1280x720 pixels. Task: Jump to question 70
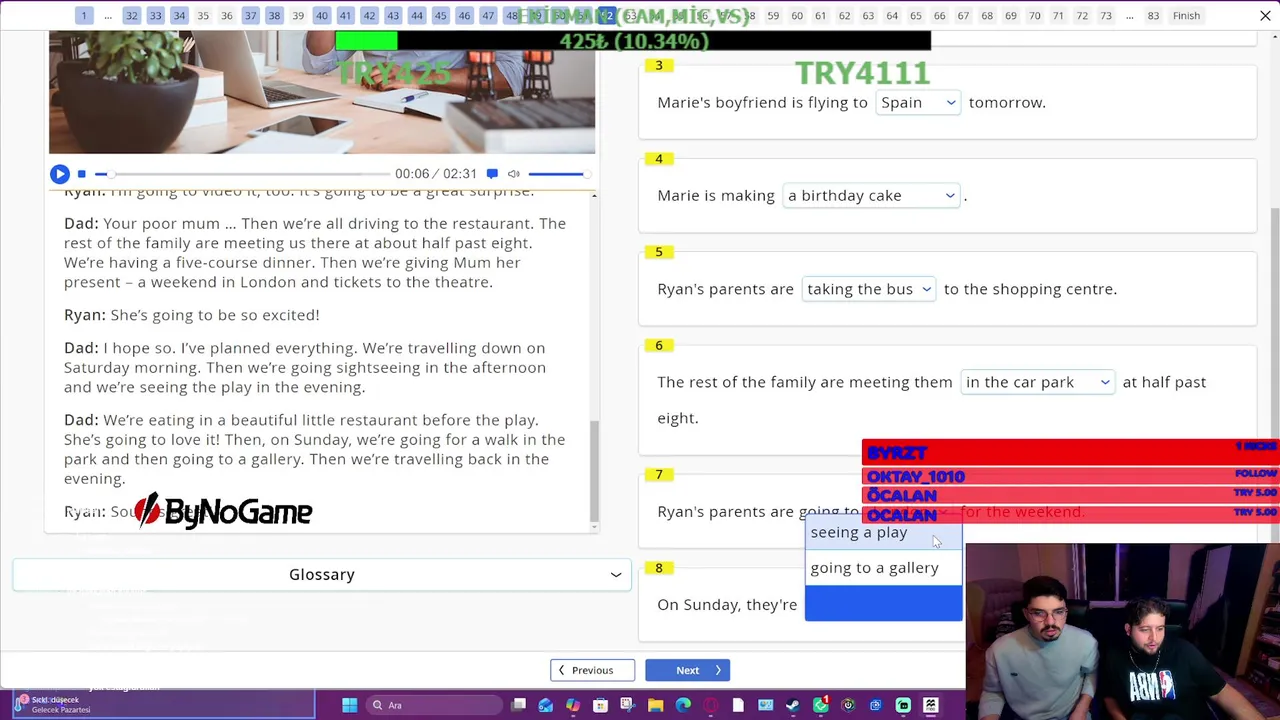[x=1035, y=16]
